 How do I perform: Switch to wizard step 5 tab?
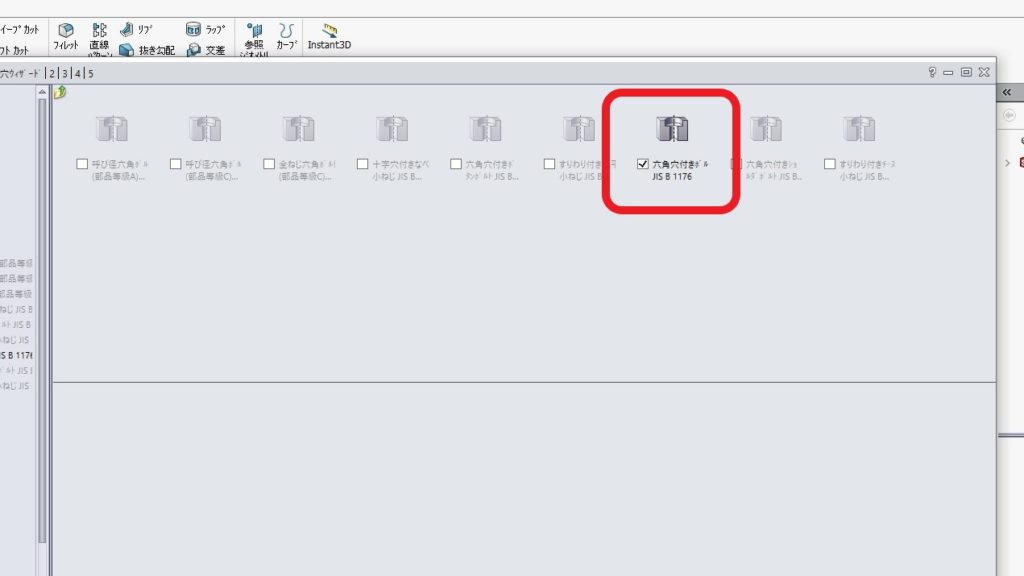pyautogui.click(x=90, y=73)
